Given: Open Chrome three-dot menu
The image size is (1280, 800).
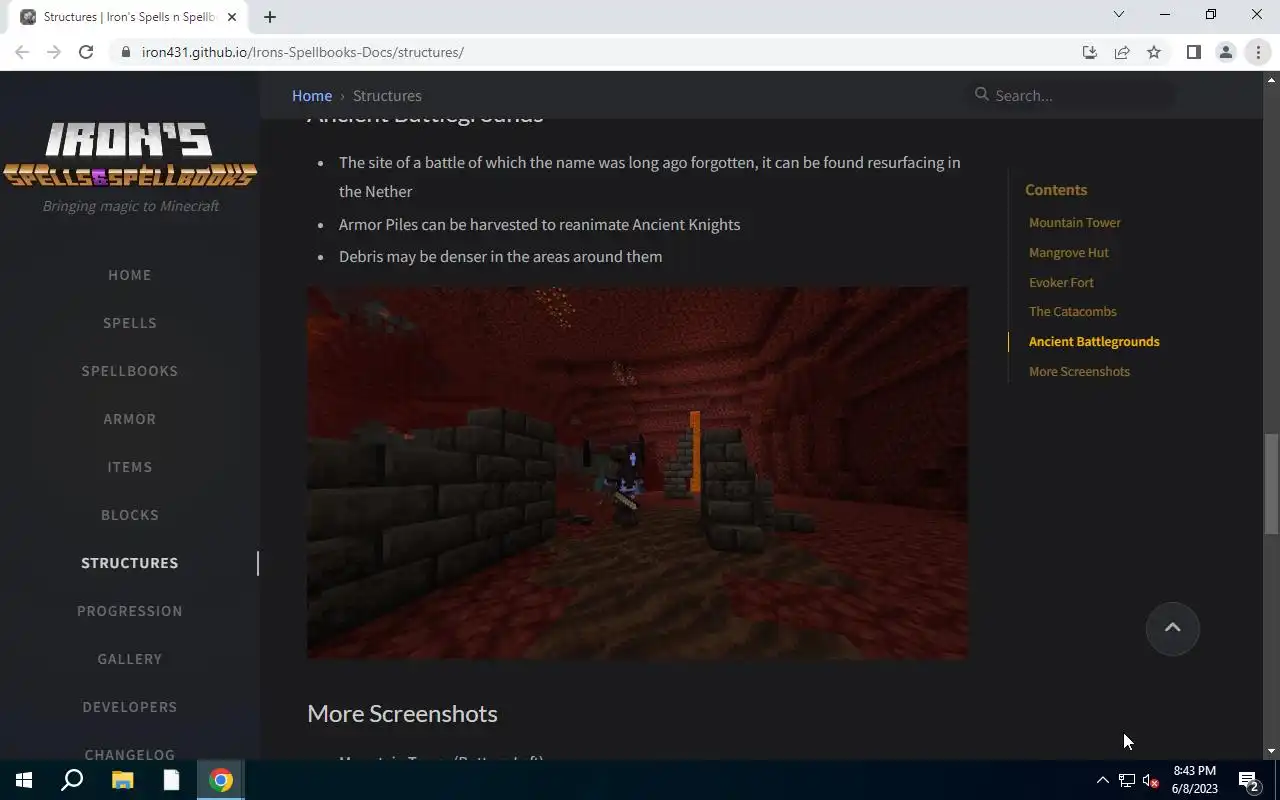Looking at the screenshot, I should [x=1258, y=52].
